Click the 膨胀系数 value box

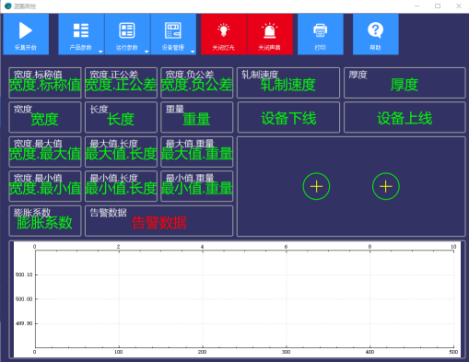click(45, 221)
